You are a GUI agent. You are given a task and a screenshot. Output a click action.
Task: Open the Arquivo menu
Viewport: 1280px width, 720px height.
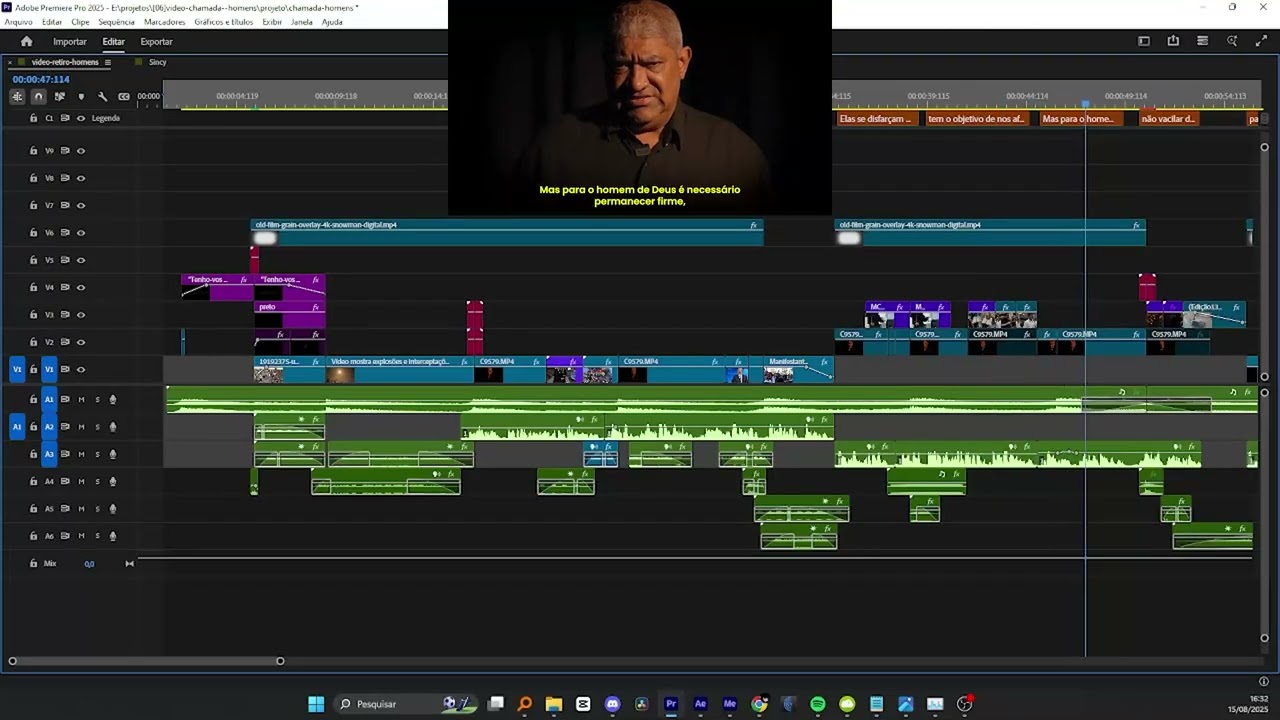click(x=18, y=22)
